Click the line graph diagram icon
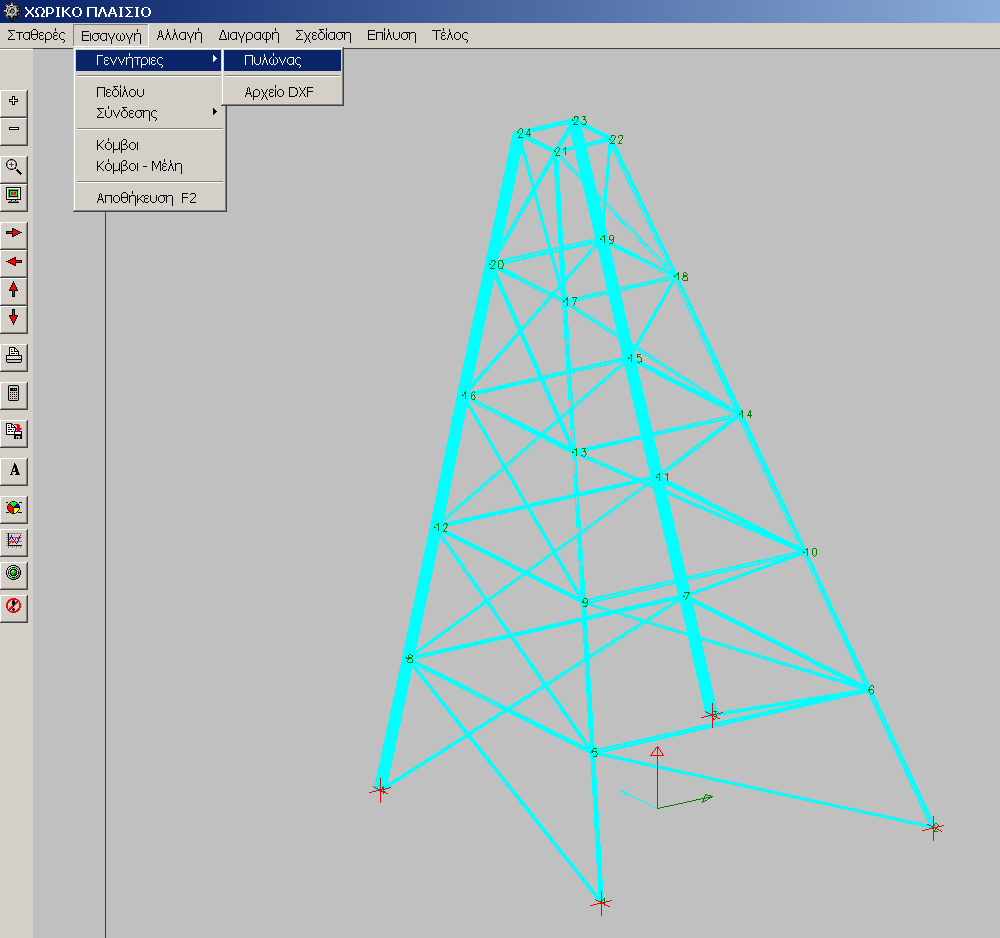The image size is (1000, 938). pos(13,541)
